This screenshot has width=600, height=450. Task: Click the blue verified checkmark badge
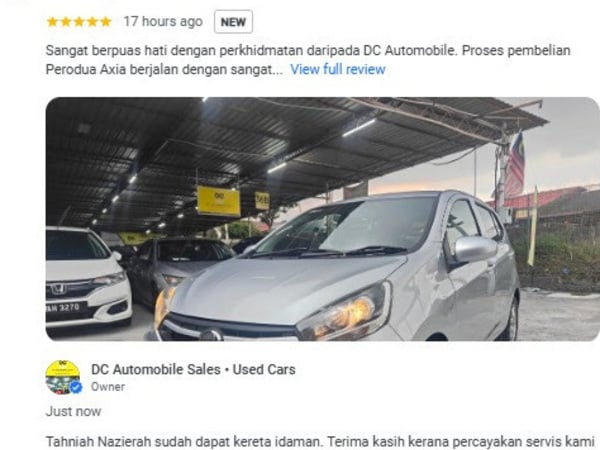(76, 387)
